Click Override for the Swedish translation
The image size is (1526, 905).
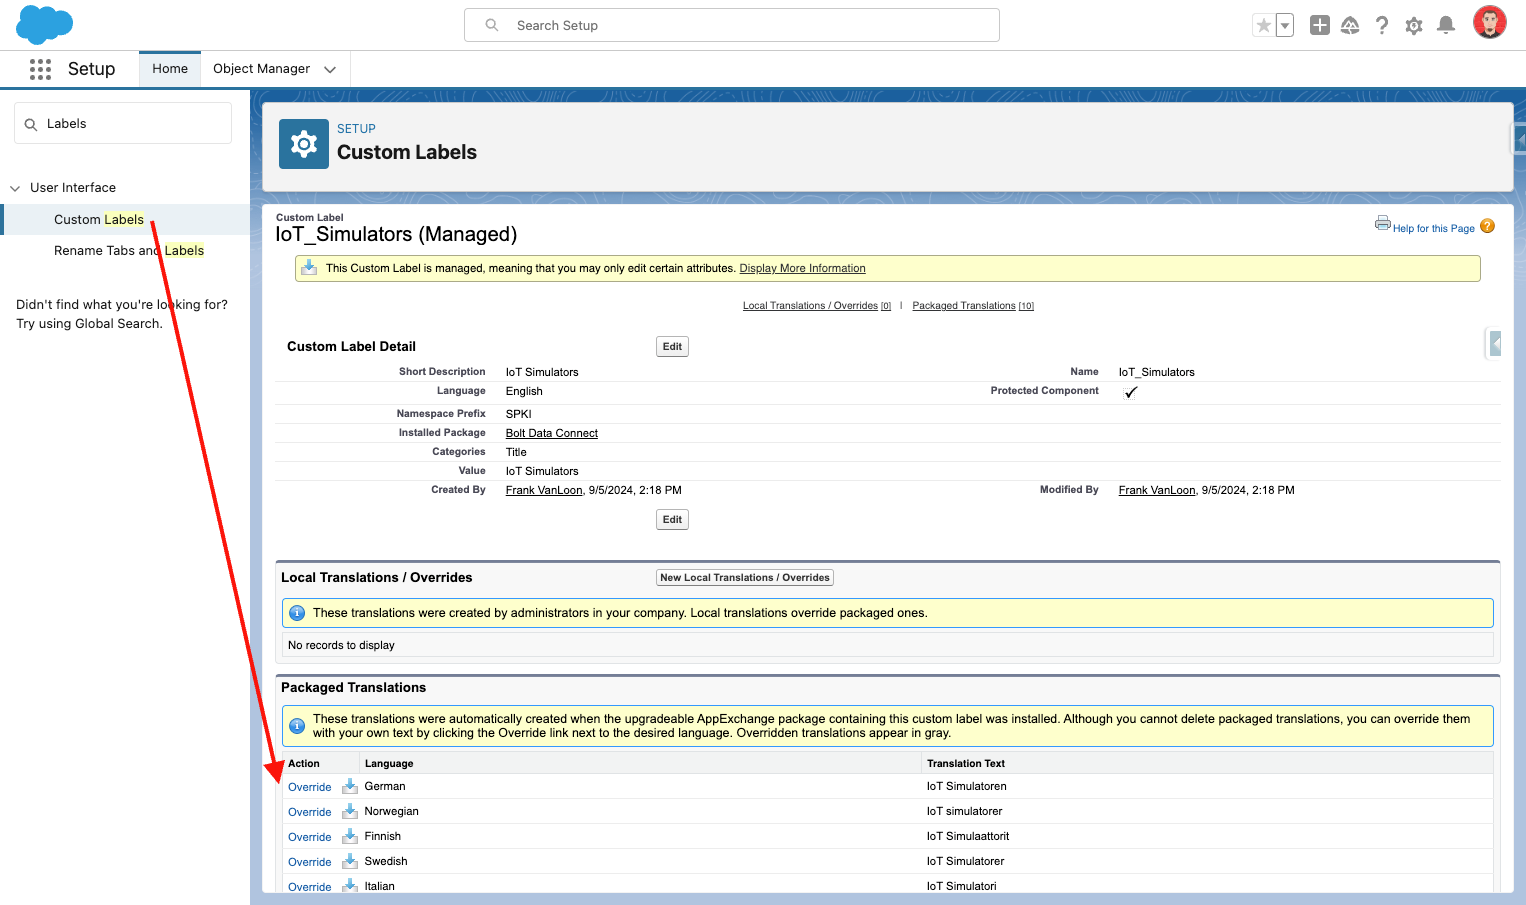pyautogui.click(x=310, y=862)
